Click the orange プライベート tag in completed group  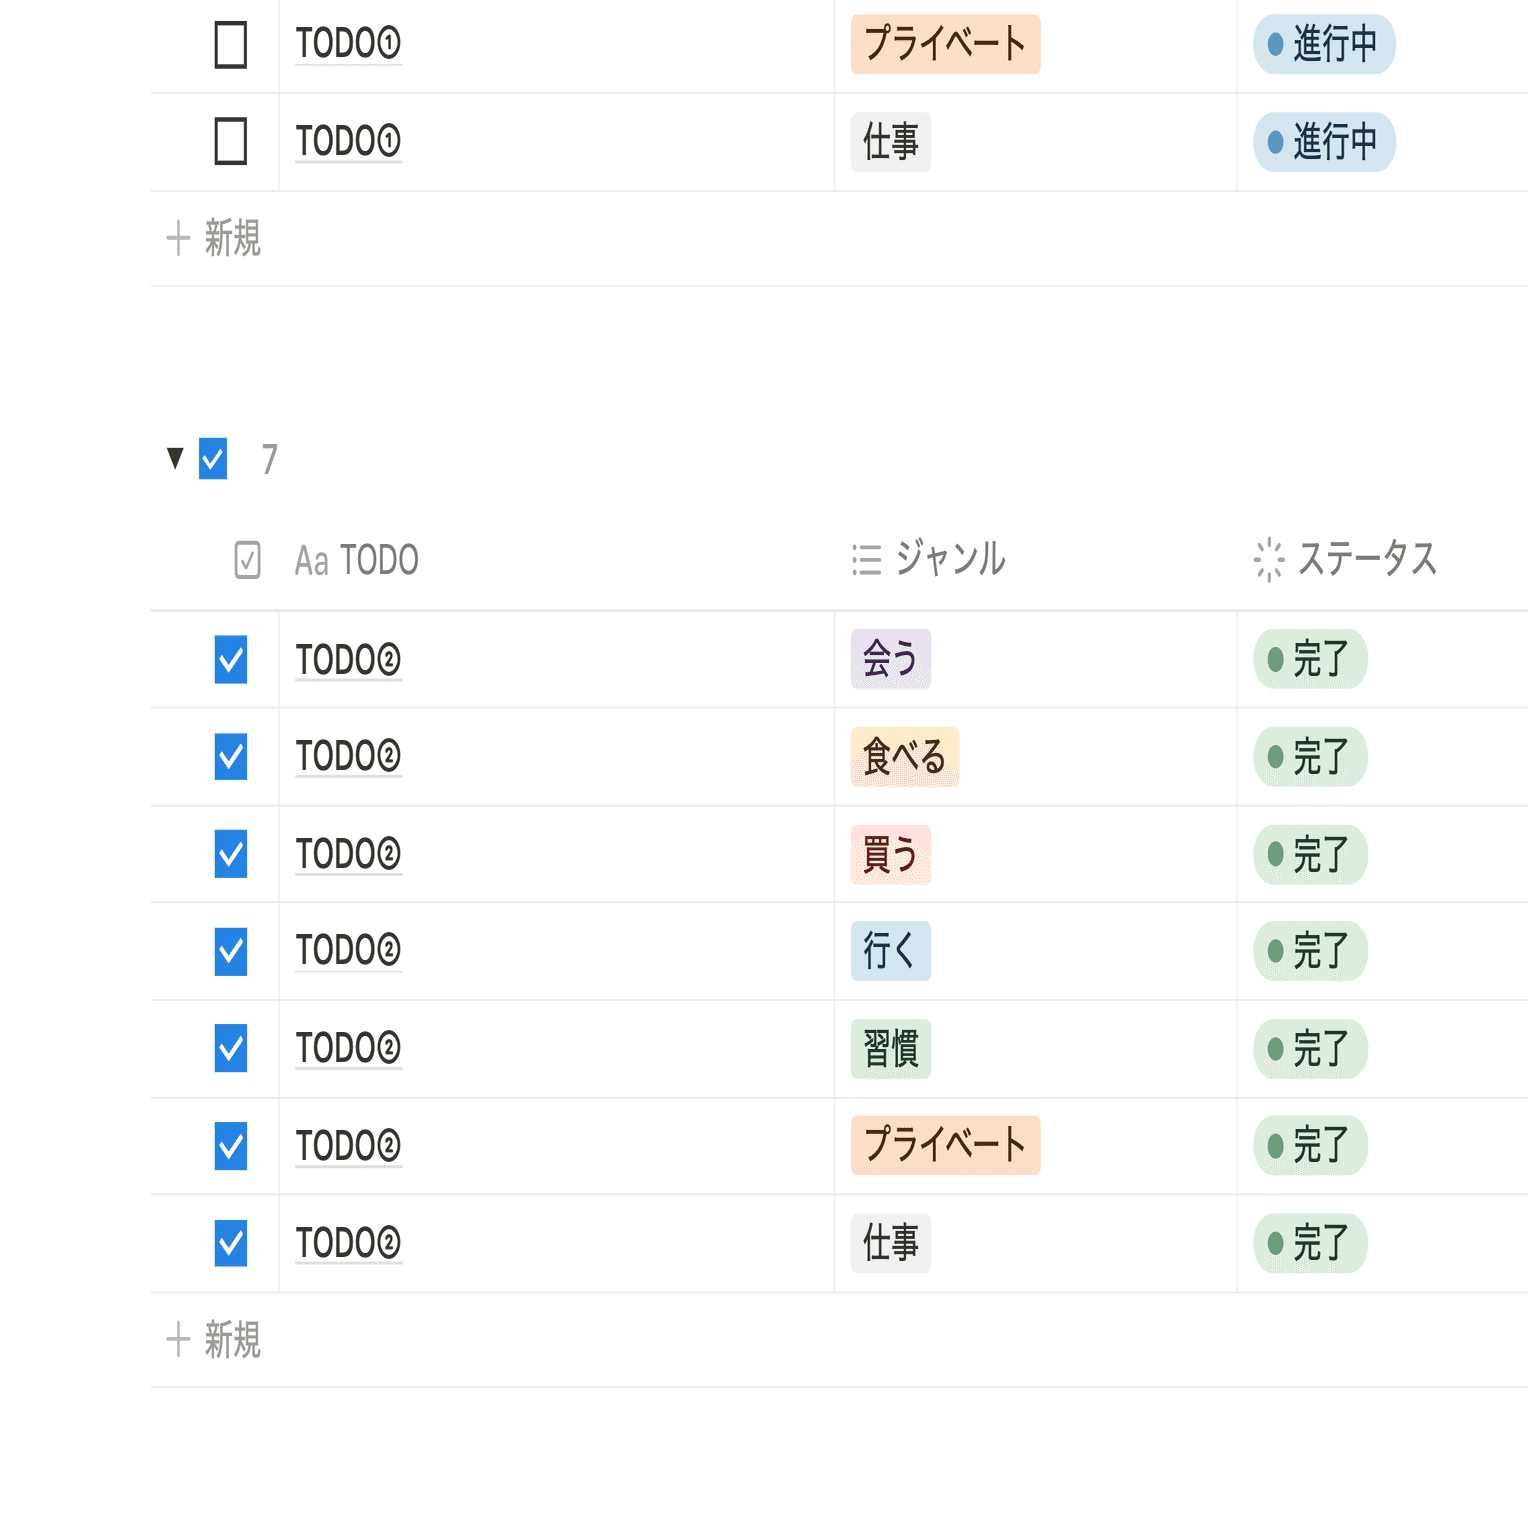pos(945,1145)
